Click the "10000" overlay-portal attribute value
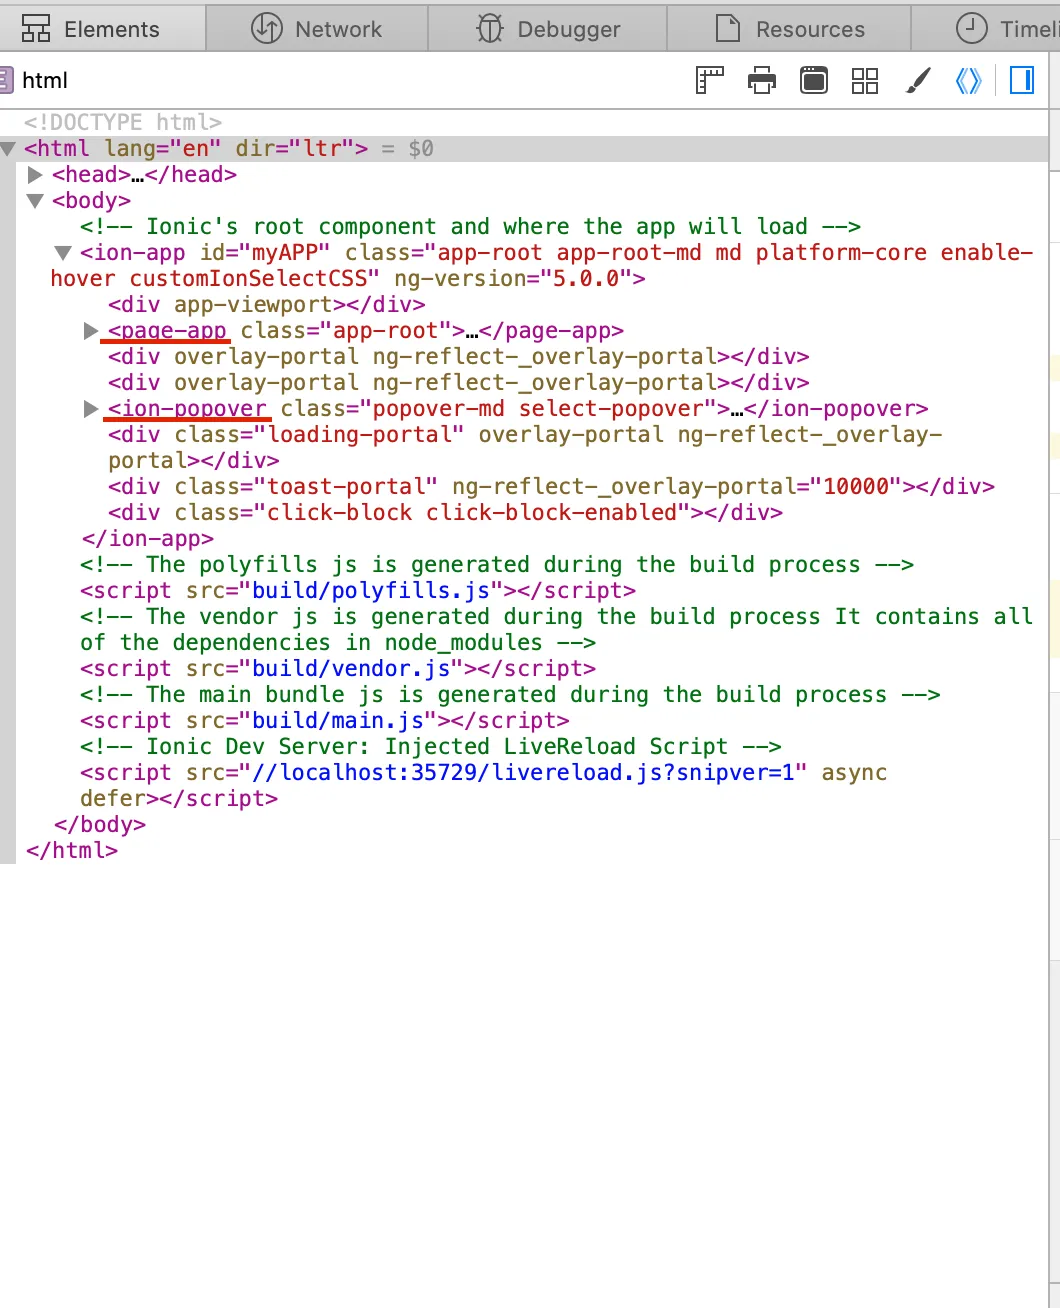Viewport: 1060px width, 1308px height. click(856, 486)
